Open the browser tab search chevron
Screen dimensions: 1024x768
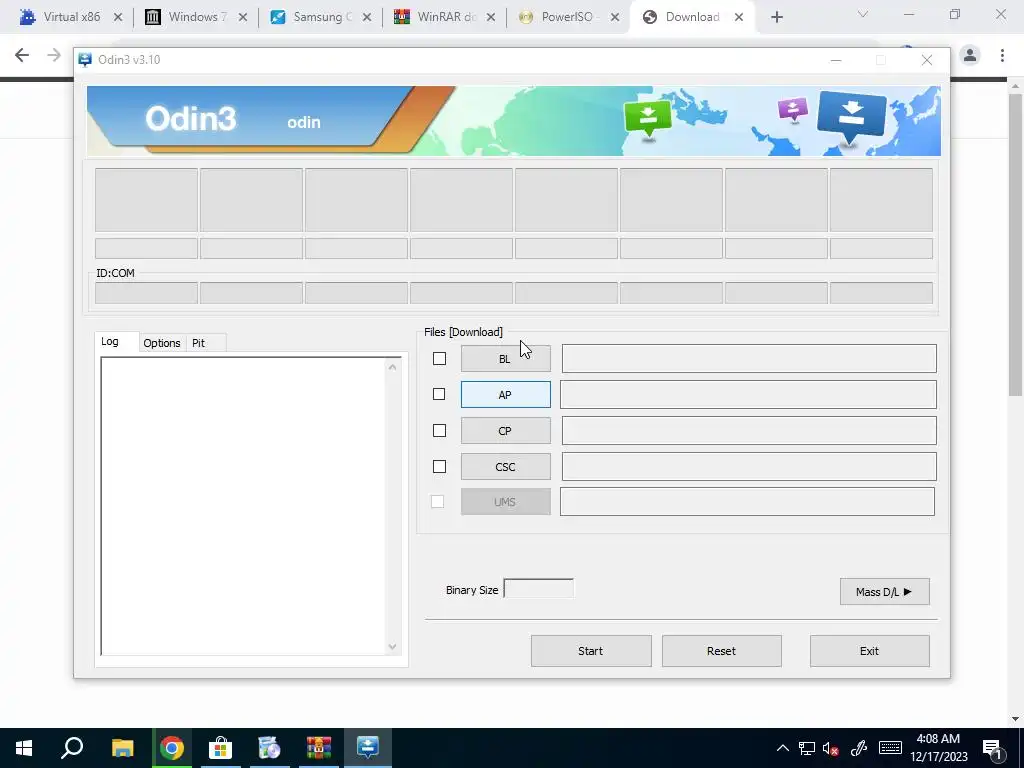[863, 14]
